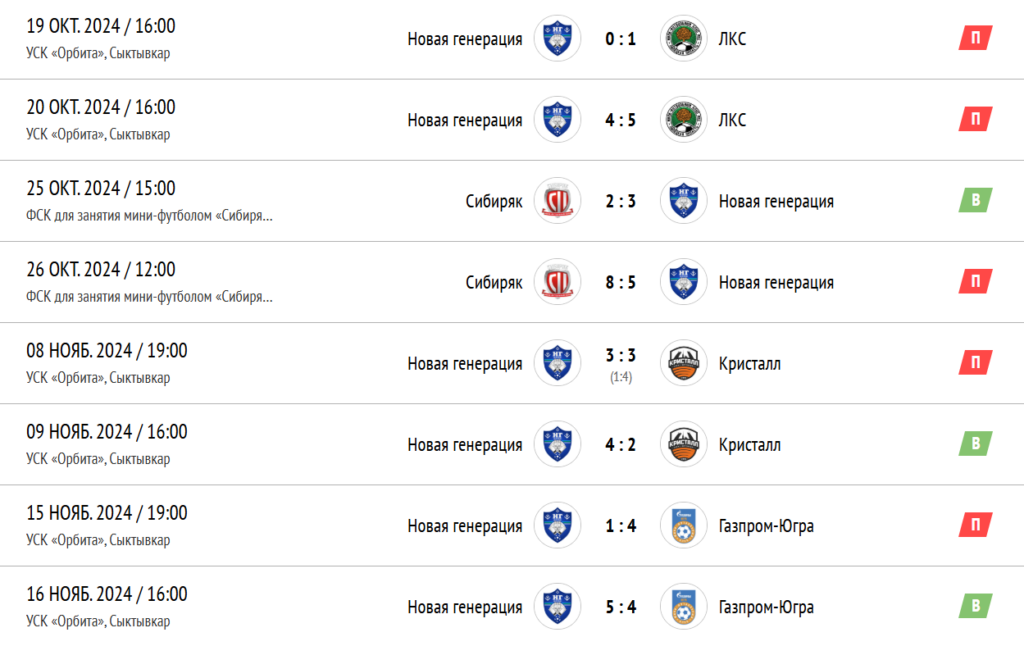Click ЛКС logo in 20 Oct match
Viewport: 1024px width, 646px height.
683,120
